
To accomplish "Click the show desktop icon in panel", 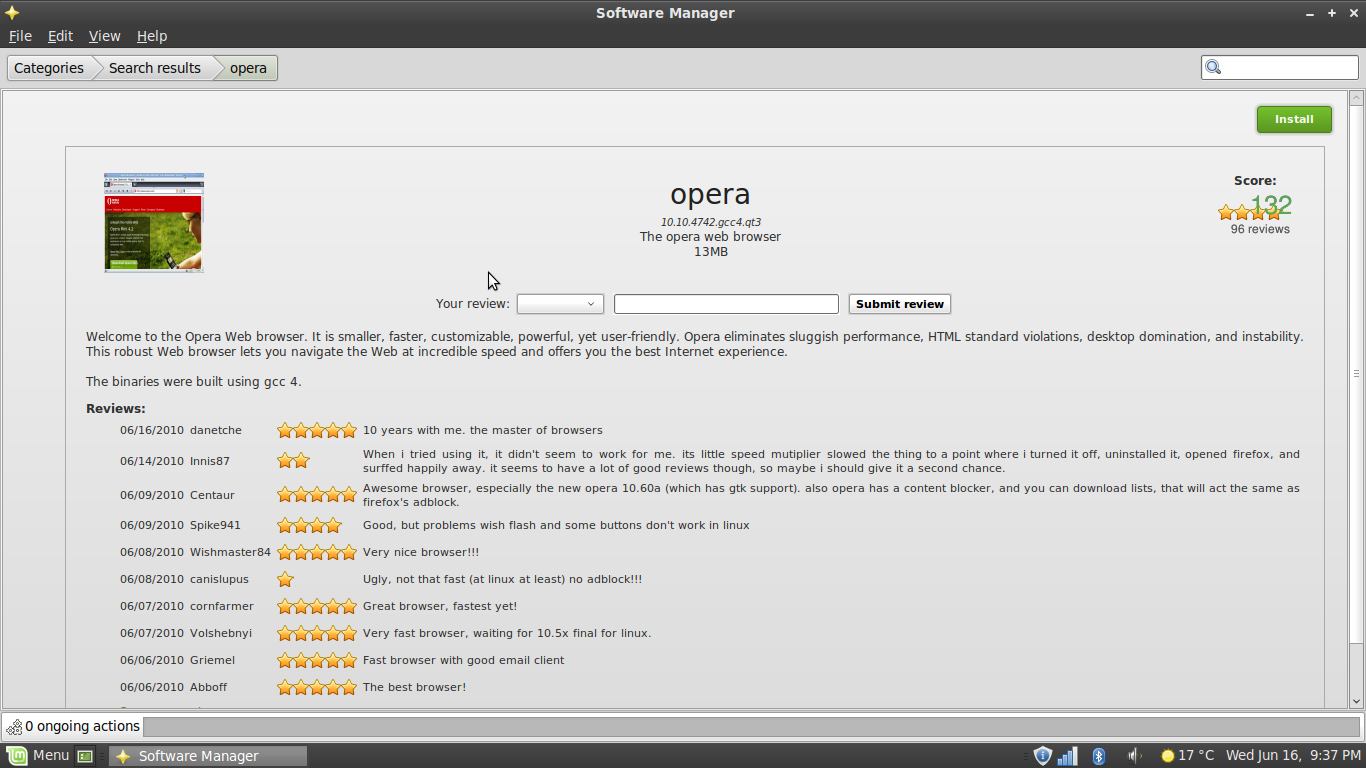I will (x=85, y=756).
